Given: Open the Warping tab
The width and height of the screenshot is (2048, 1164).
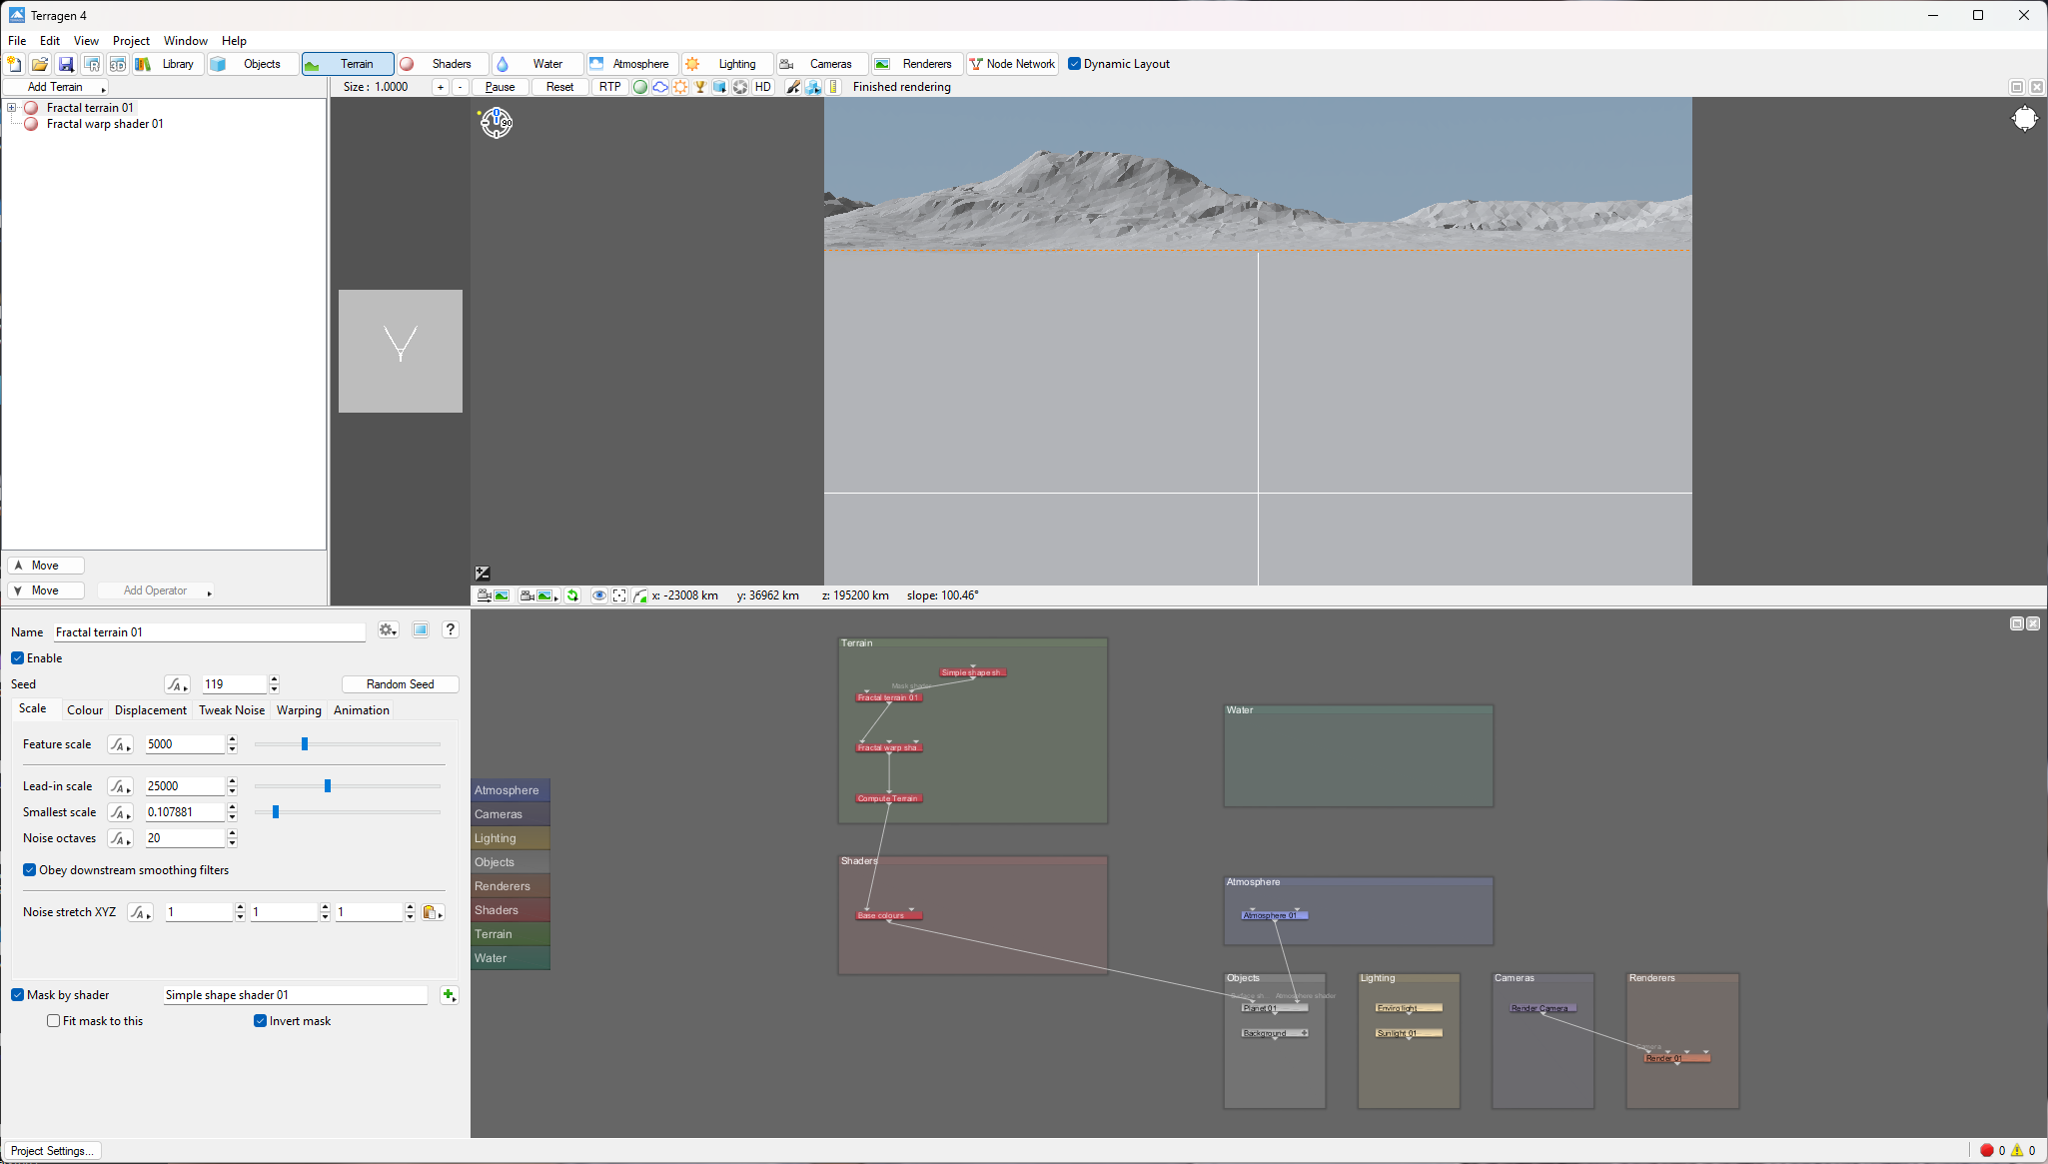Looking at the screenshot, I should [299, 710].
